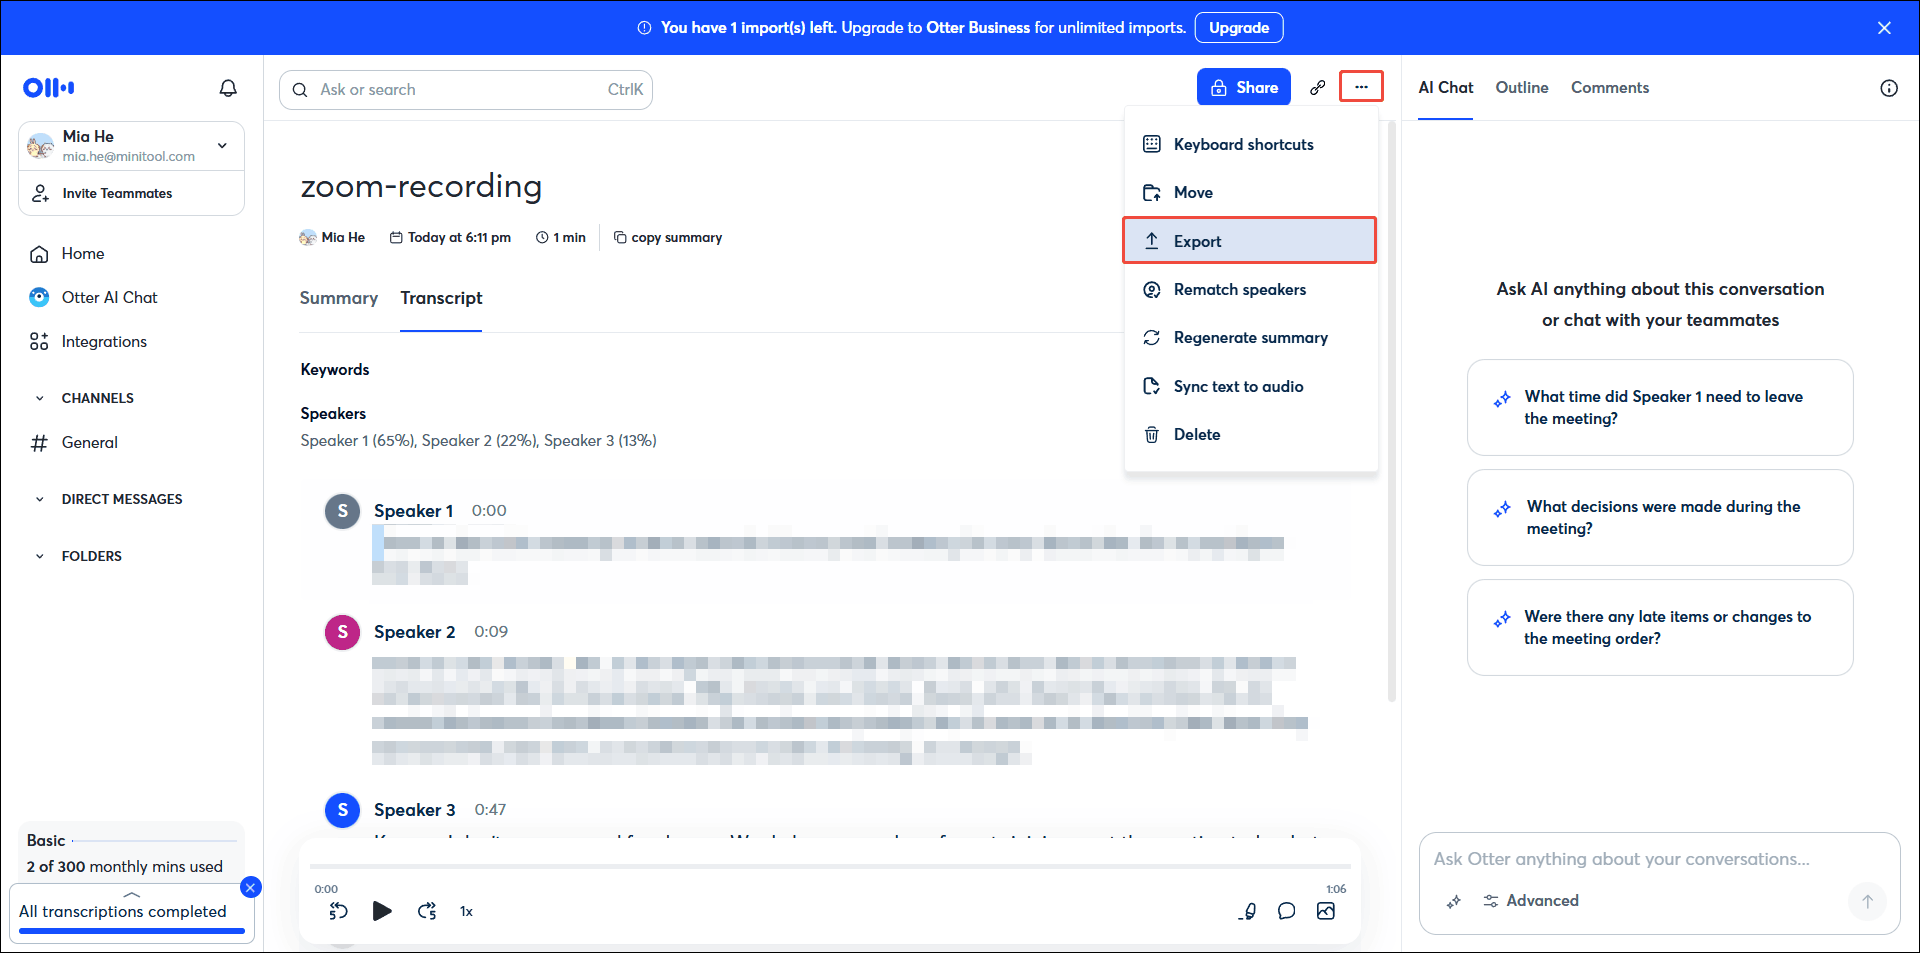Open the Outline tab in right panel

(1521, 88)
